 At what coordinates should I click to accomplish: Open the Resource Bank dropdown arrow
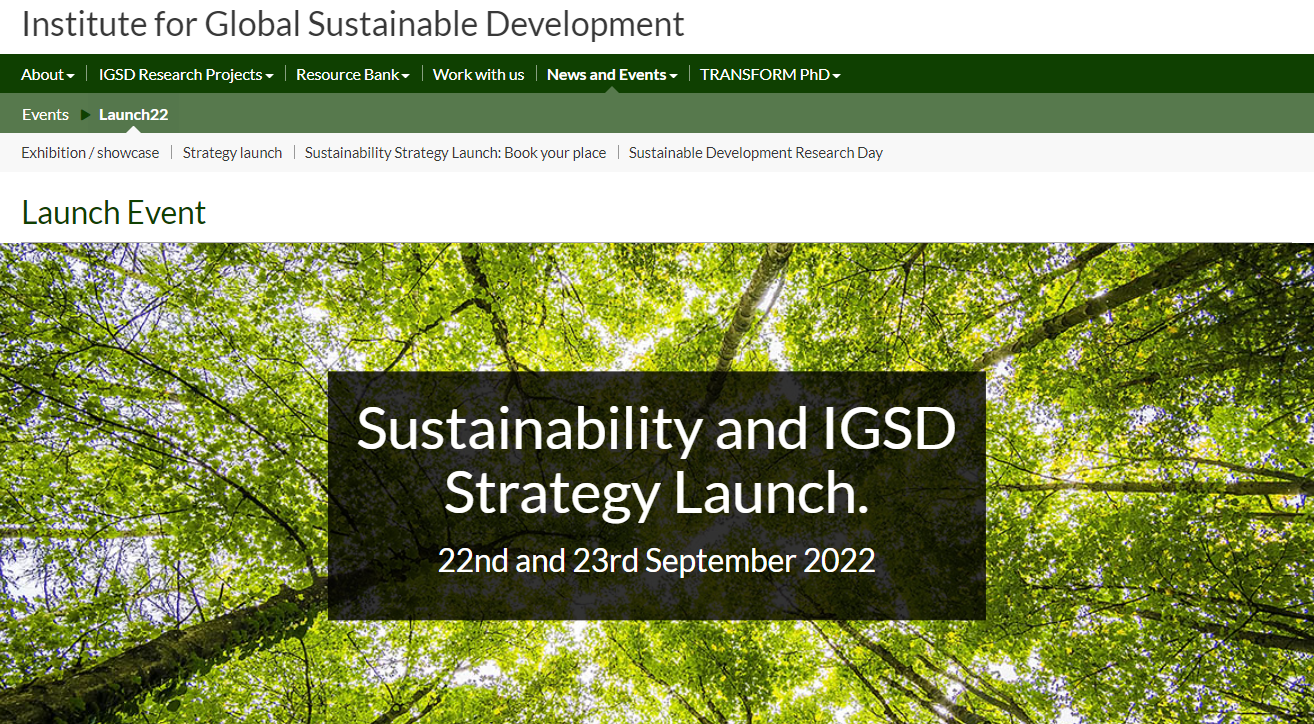tap(406, 76)
